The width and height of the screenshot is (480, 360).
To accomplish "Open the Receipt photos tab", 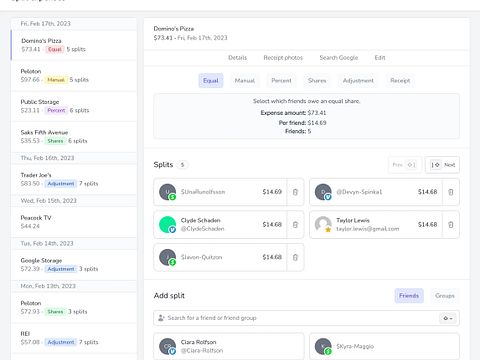I will click(283, 58).
